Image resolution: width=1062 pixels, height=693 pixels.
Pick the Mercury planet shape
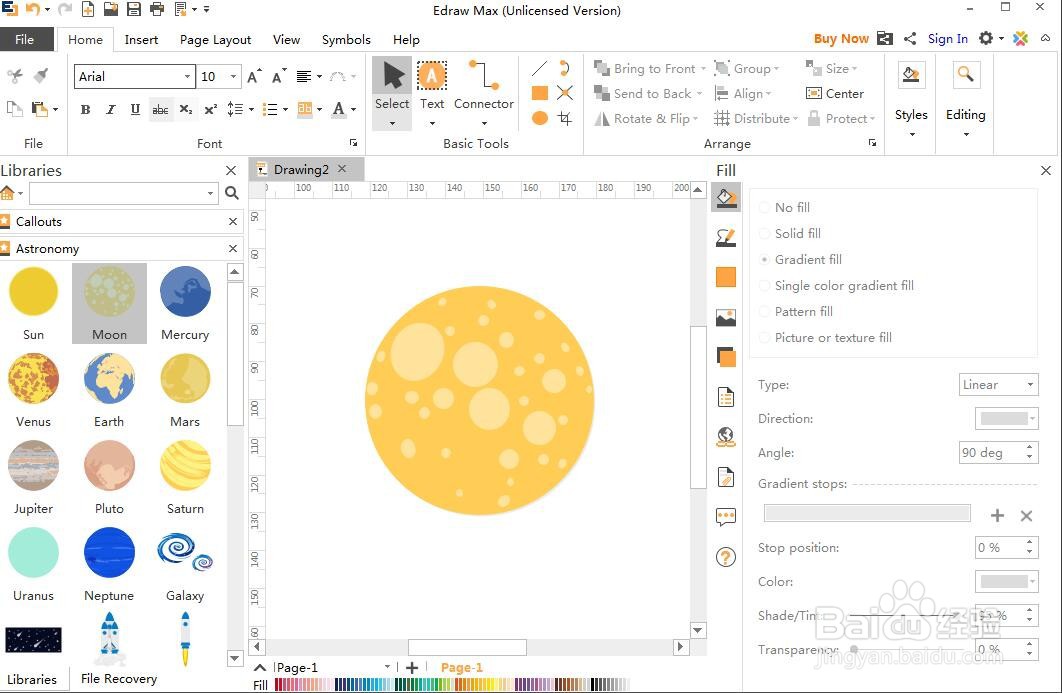(185, 292)
